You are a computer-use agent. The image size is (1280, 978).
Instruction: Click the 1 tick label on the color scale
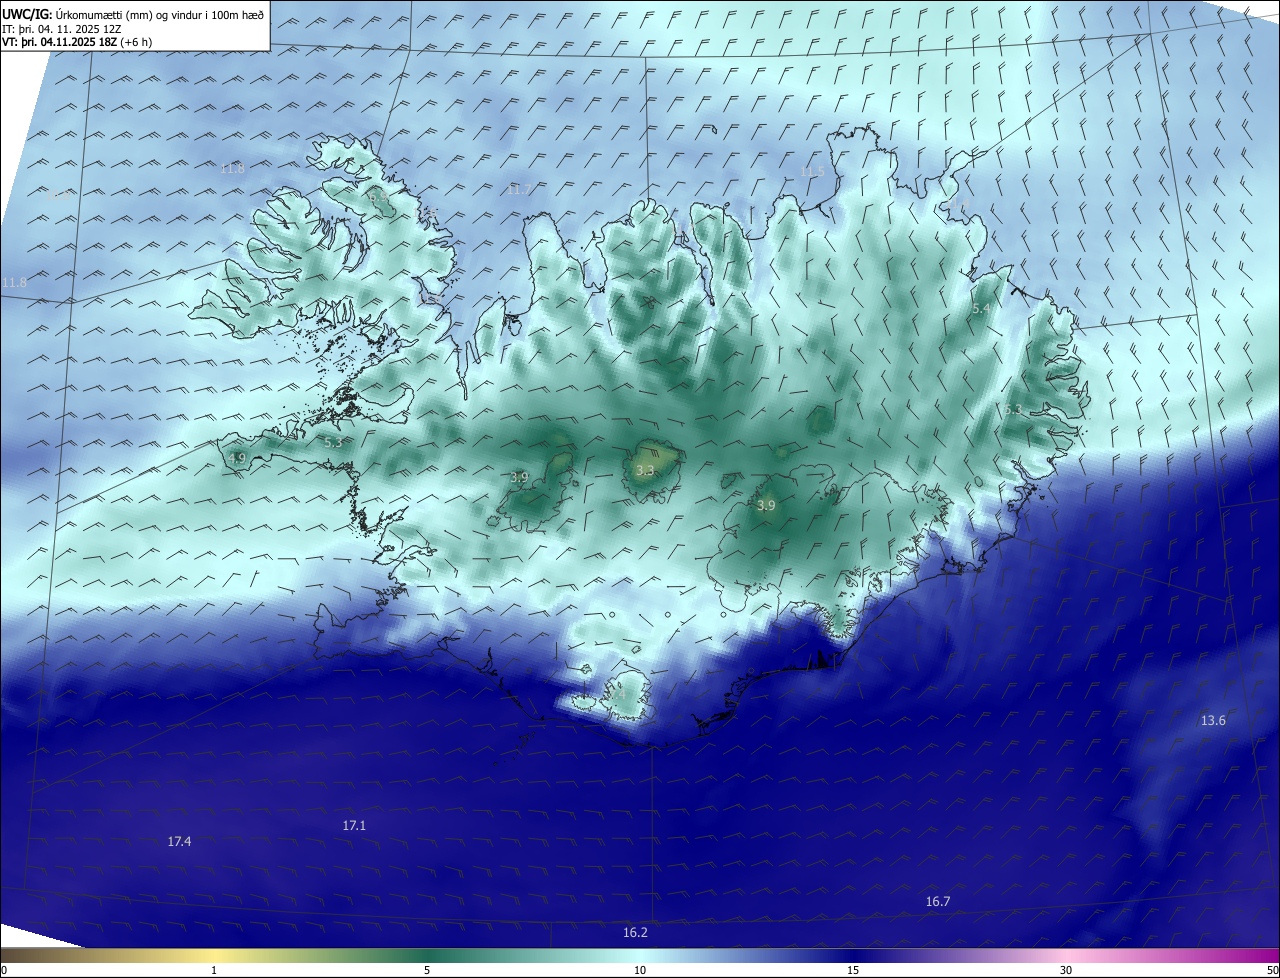click(214, 970)
